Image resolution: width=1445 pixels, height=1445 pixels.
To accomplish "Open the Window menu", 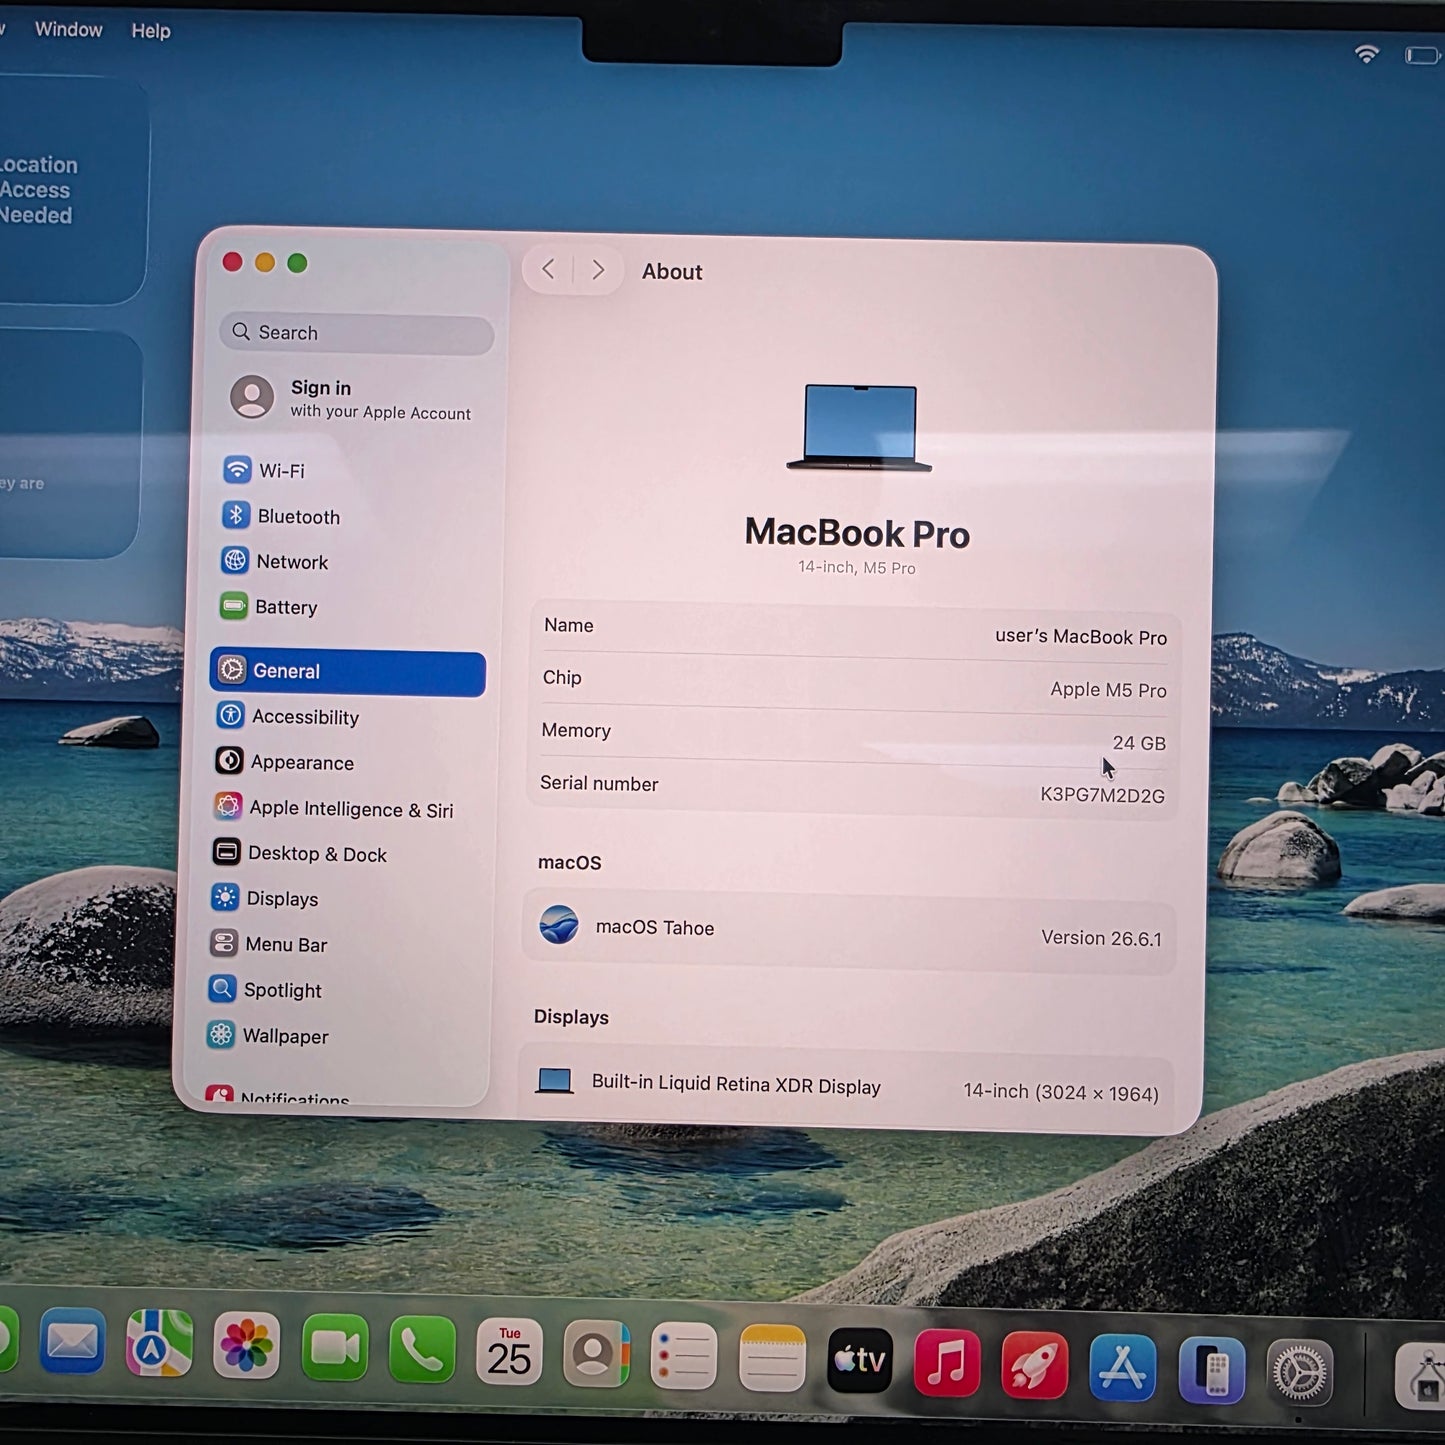I will point(68,29).
